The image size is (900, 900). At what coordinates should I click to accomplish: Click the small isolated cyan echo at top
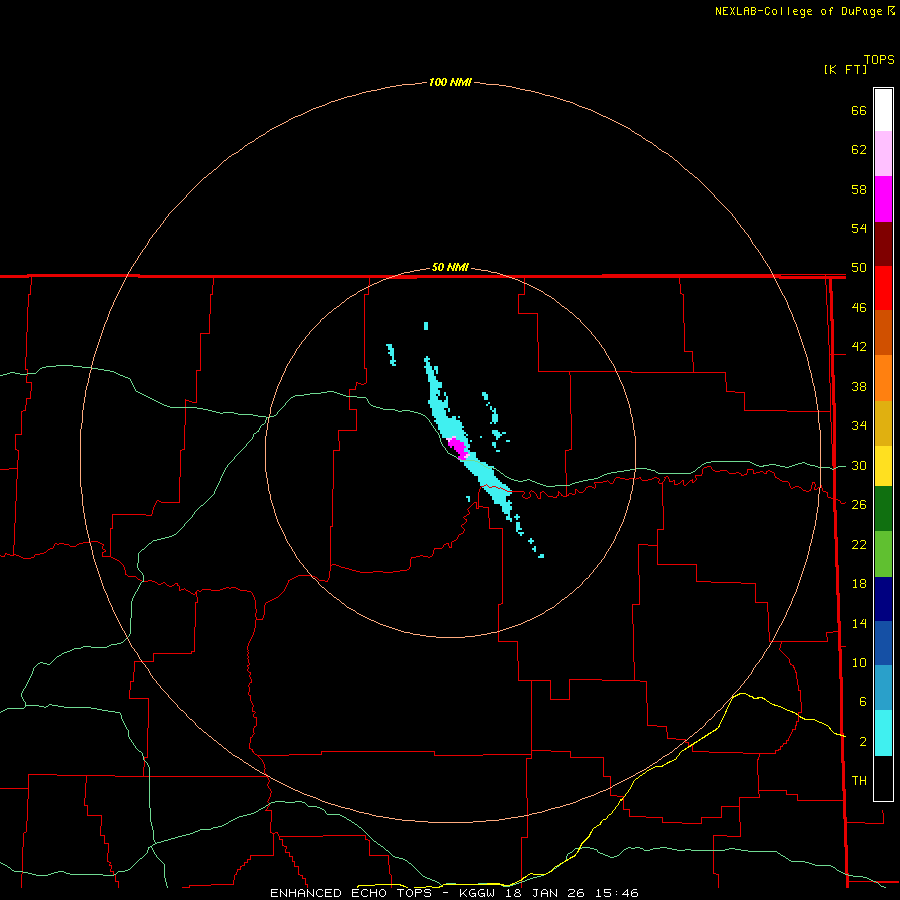coord(426,326)
